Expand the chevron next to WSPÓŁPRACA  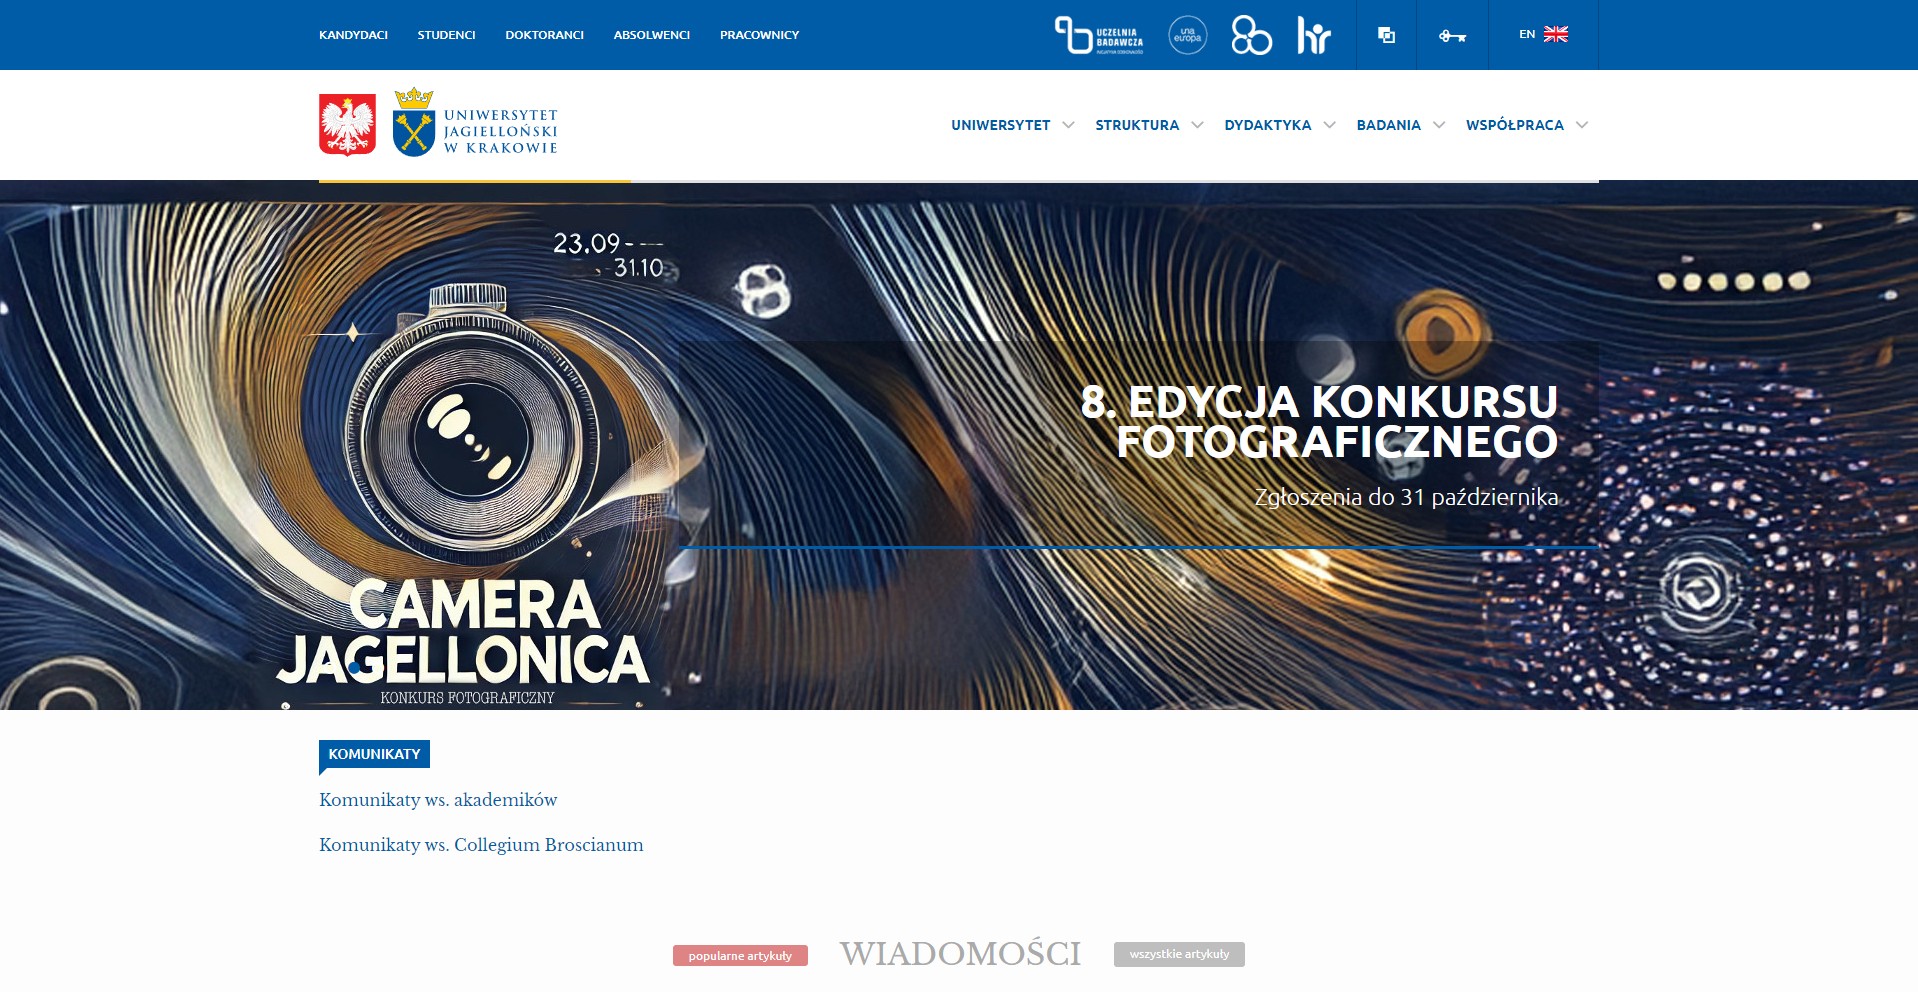(1582, 125)
